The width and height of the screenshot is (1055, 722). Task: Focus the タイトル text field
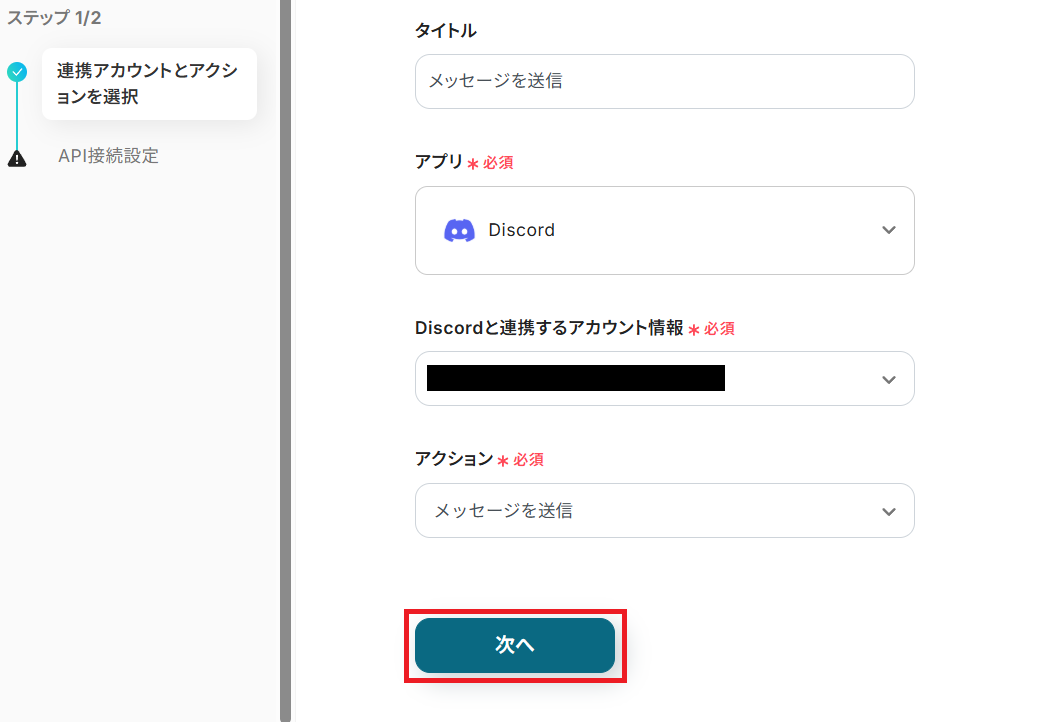pos(664,81)
